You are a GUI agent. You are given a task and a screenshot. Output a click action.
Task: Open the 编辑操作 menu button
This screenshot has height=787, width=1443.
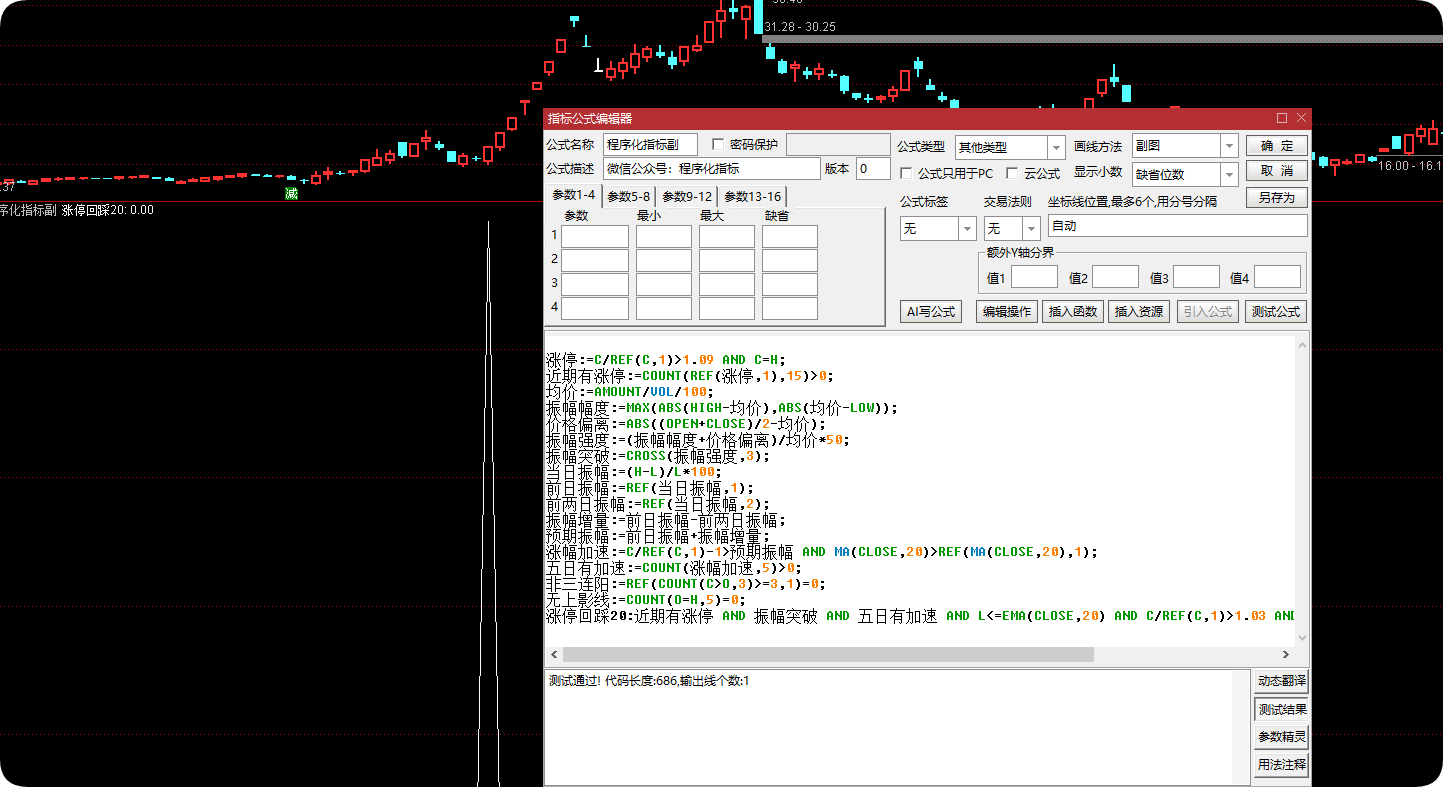1007,311
